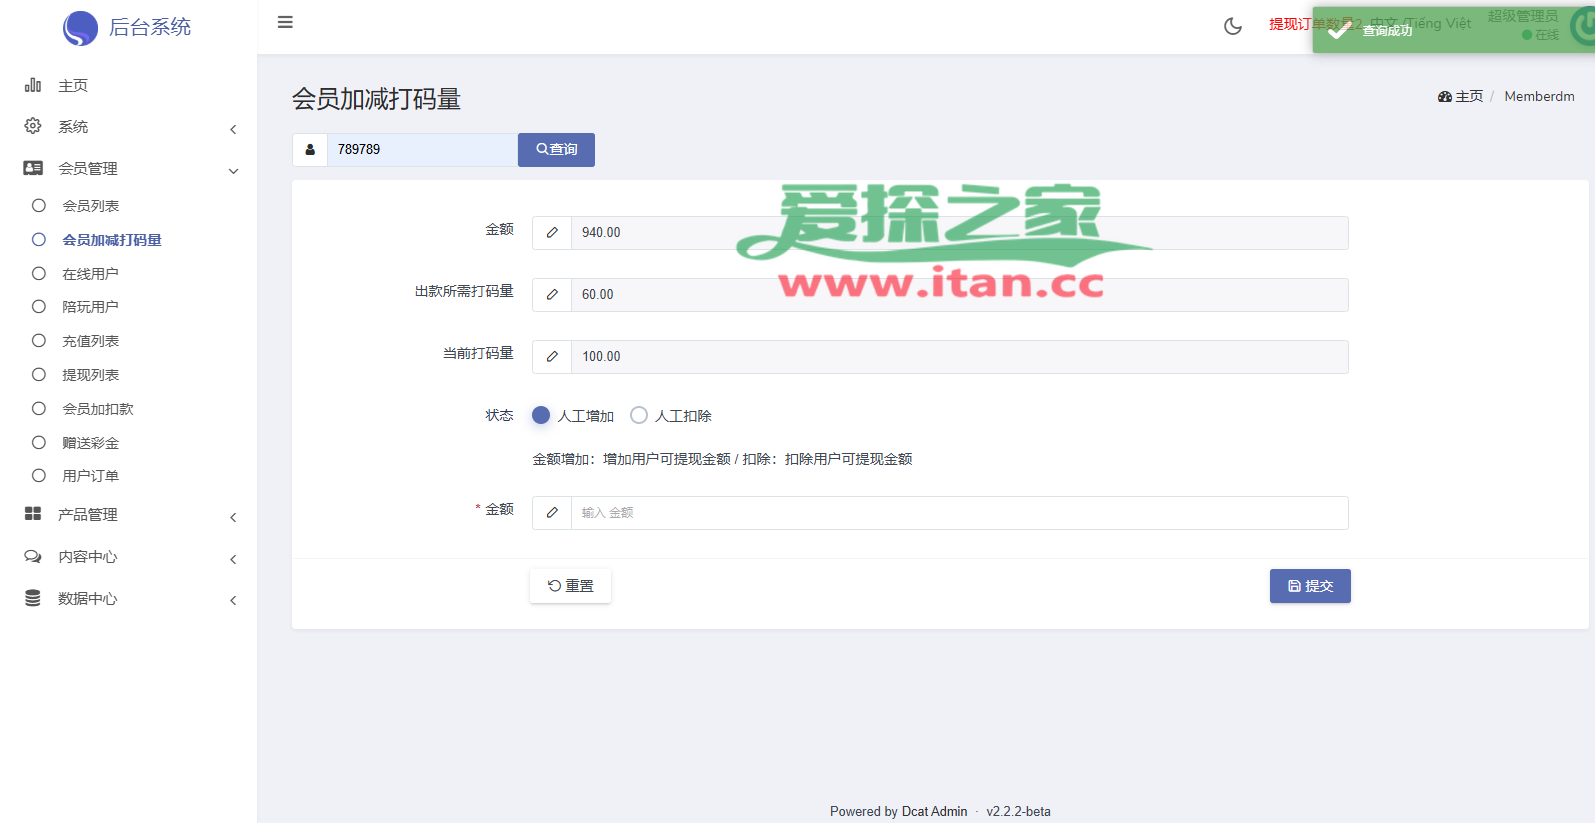Click the dashboard icon in the breadcrumb

[1445, 97]
